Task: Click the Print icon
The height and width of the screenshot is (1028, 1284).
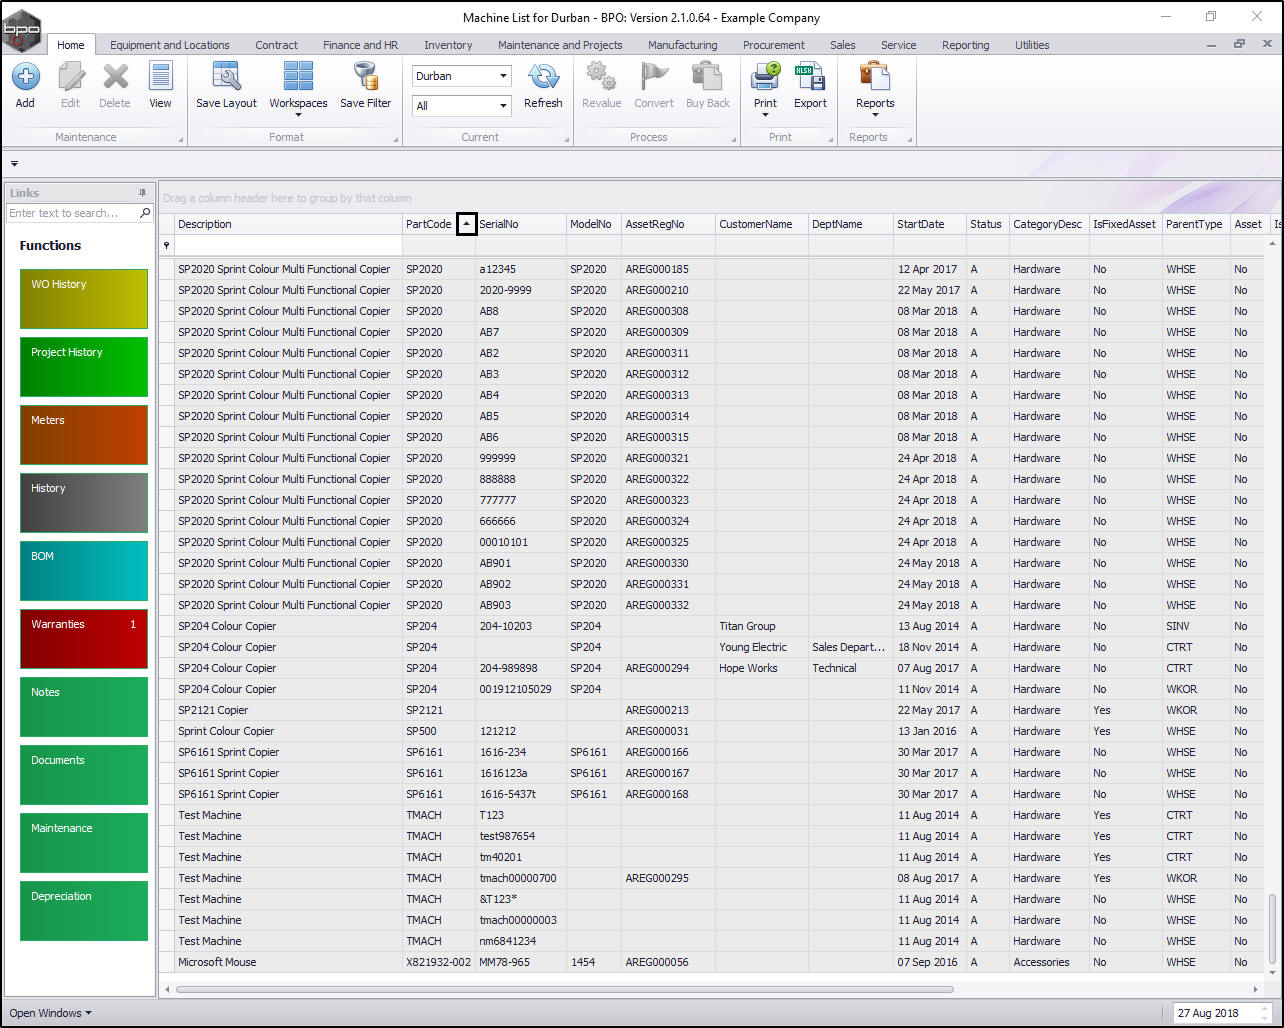Action: 765,77
